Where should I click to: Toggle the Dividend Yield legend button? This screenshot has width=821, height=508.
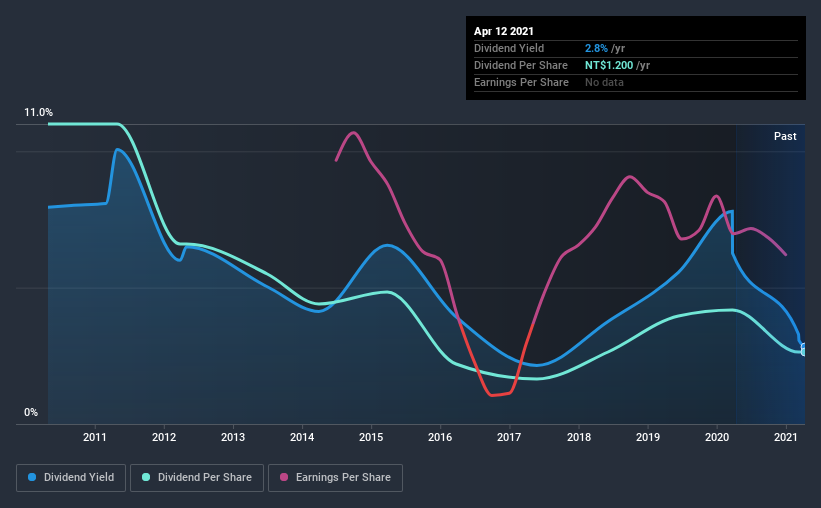pyautogui.click(x=71, y=478)
